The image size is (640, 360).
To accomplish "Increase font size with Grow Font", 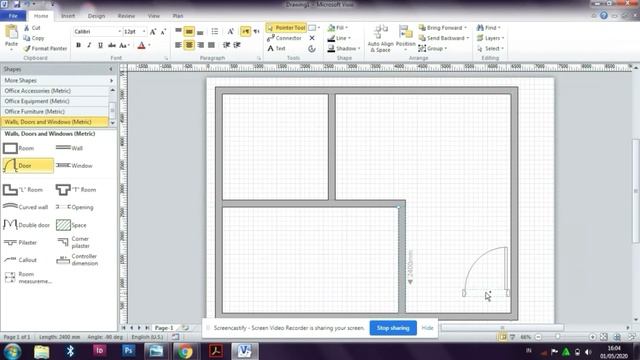I will [x=153, y=31].
